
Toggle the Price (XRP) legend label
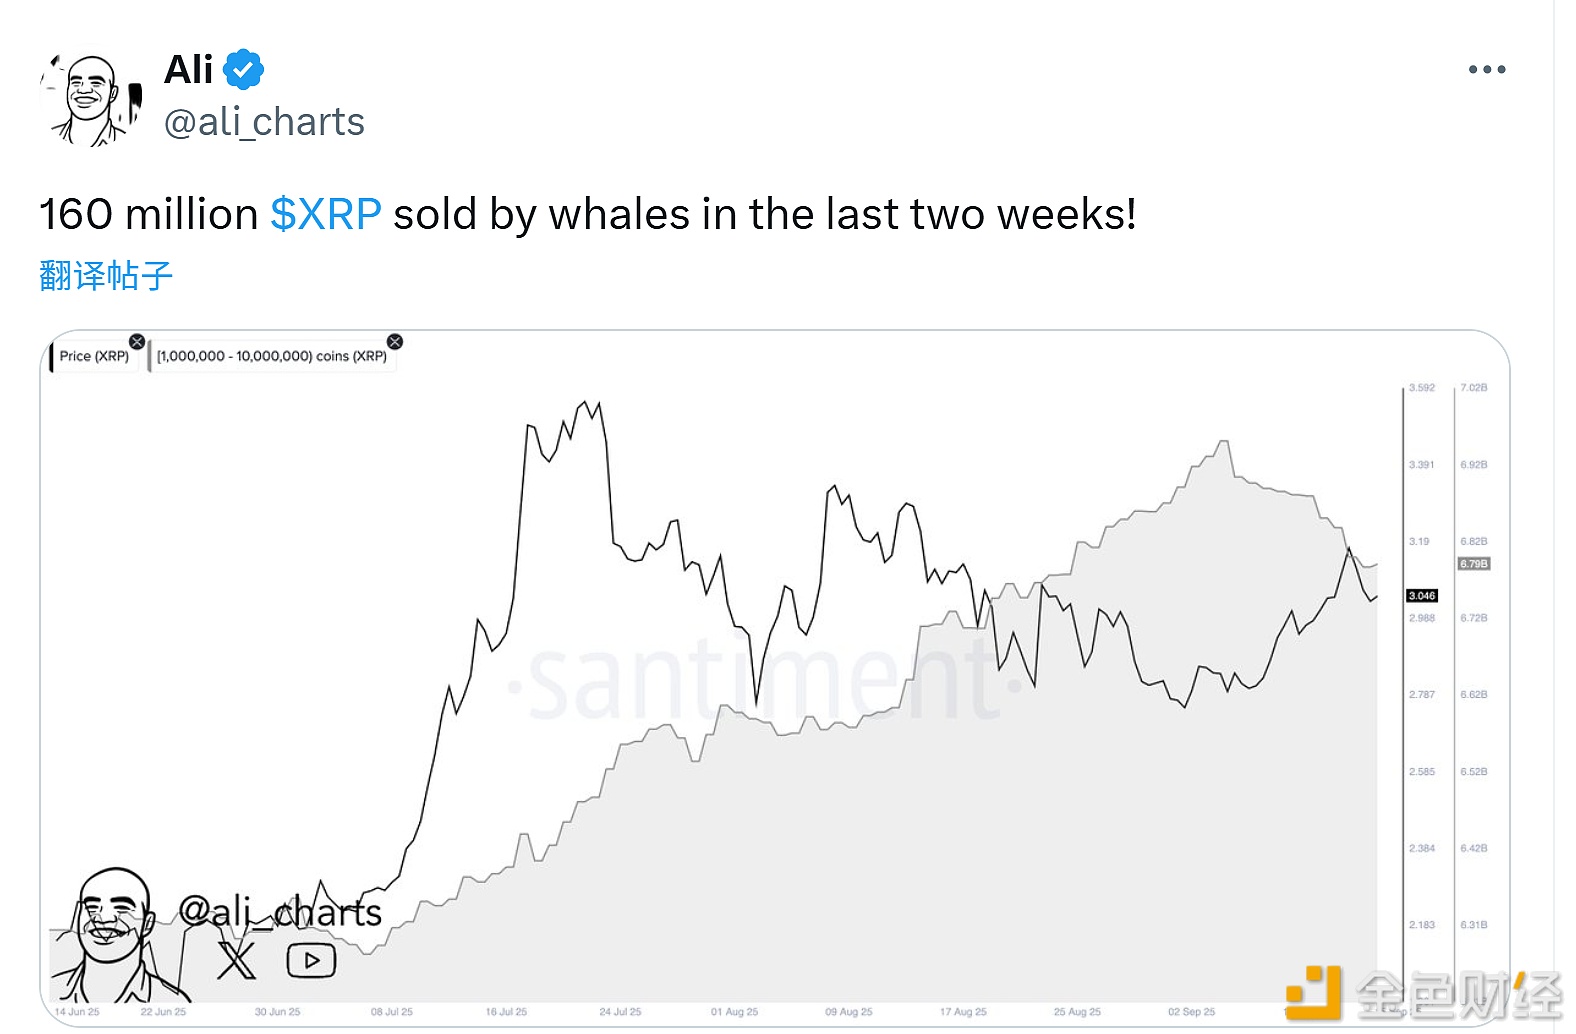(94, 357)
